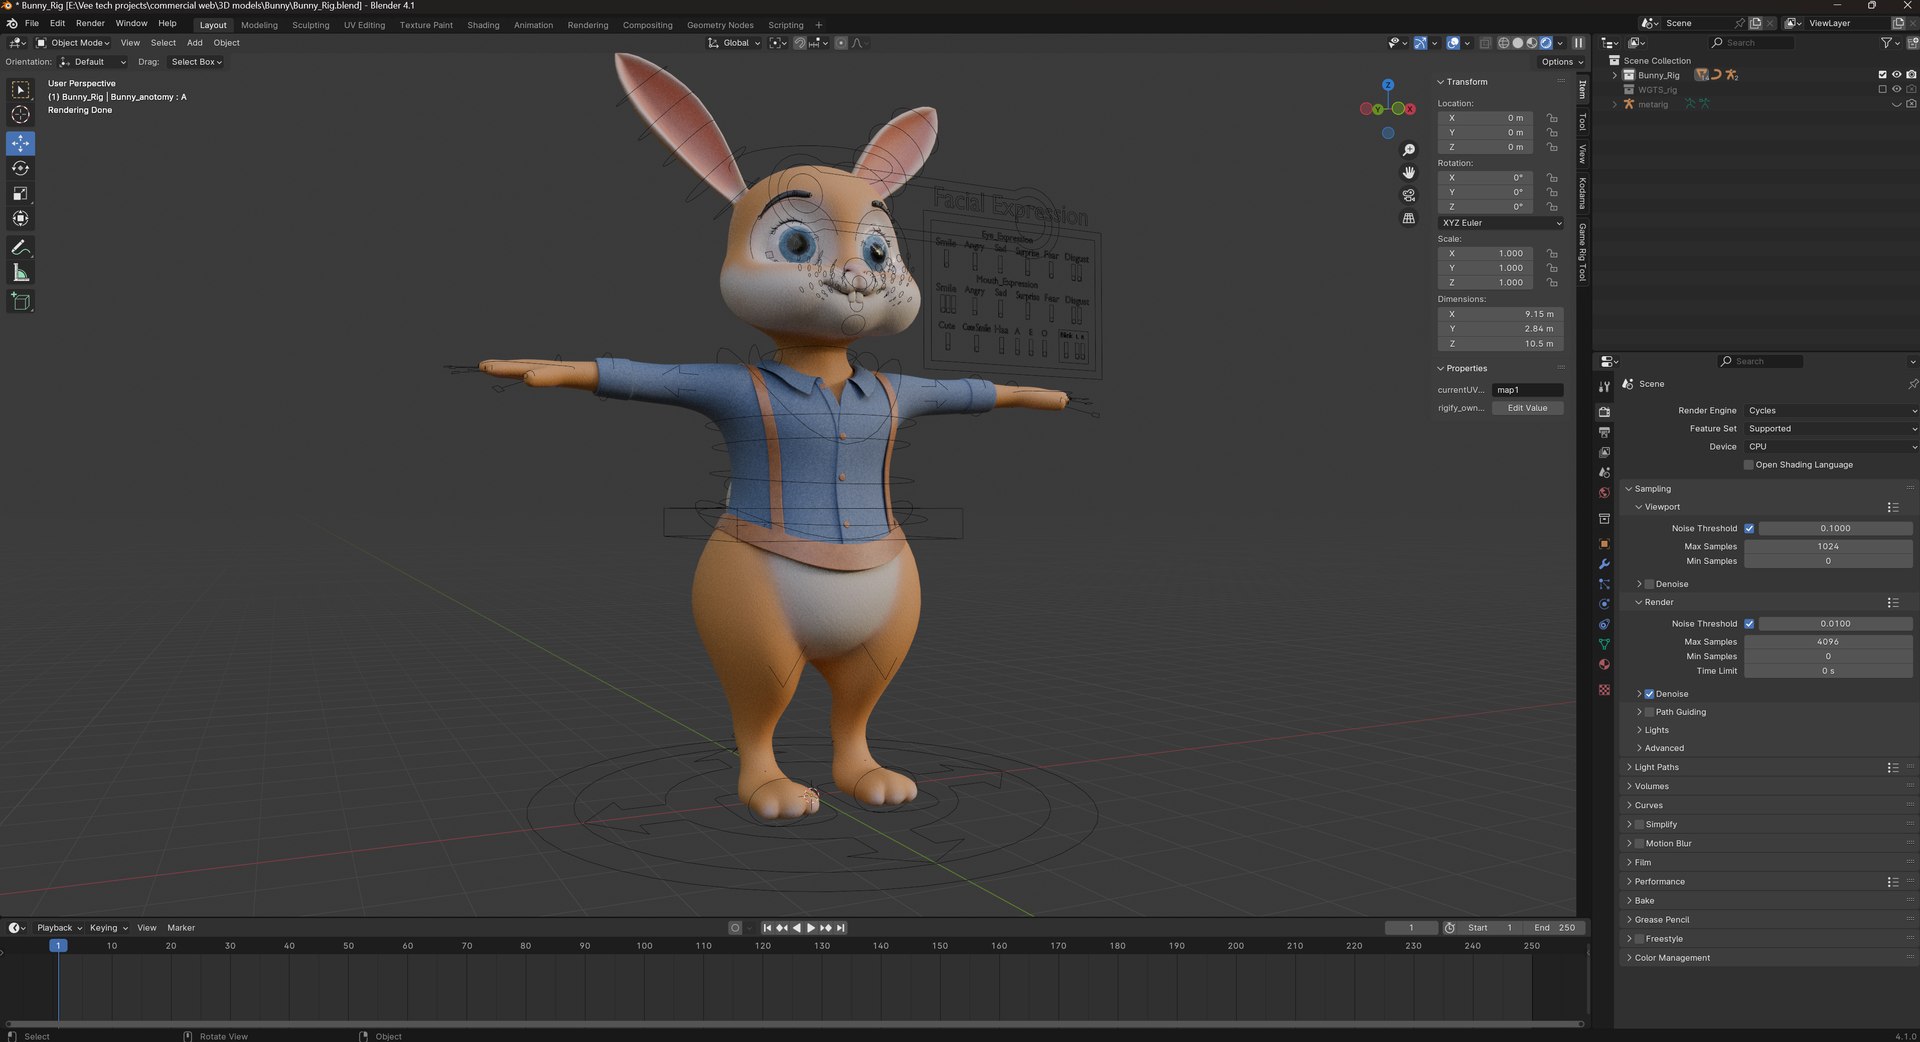Play animation forward in the timeline
This screenshot has height=1042, width=1920.
click(x=811, y=928)
